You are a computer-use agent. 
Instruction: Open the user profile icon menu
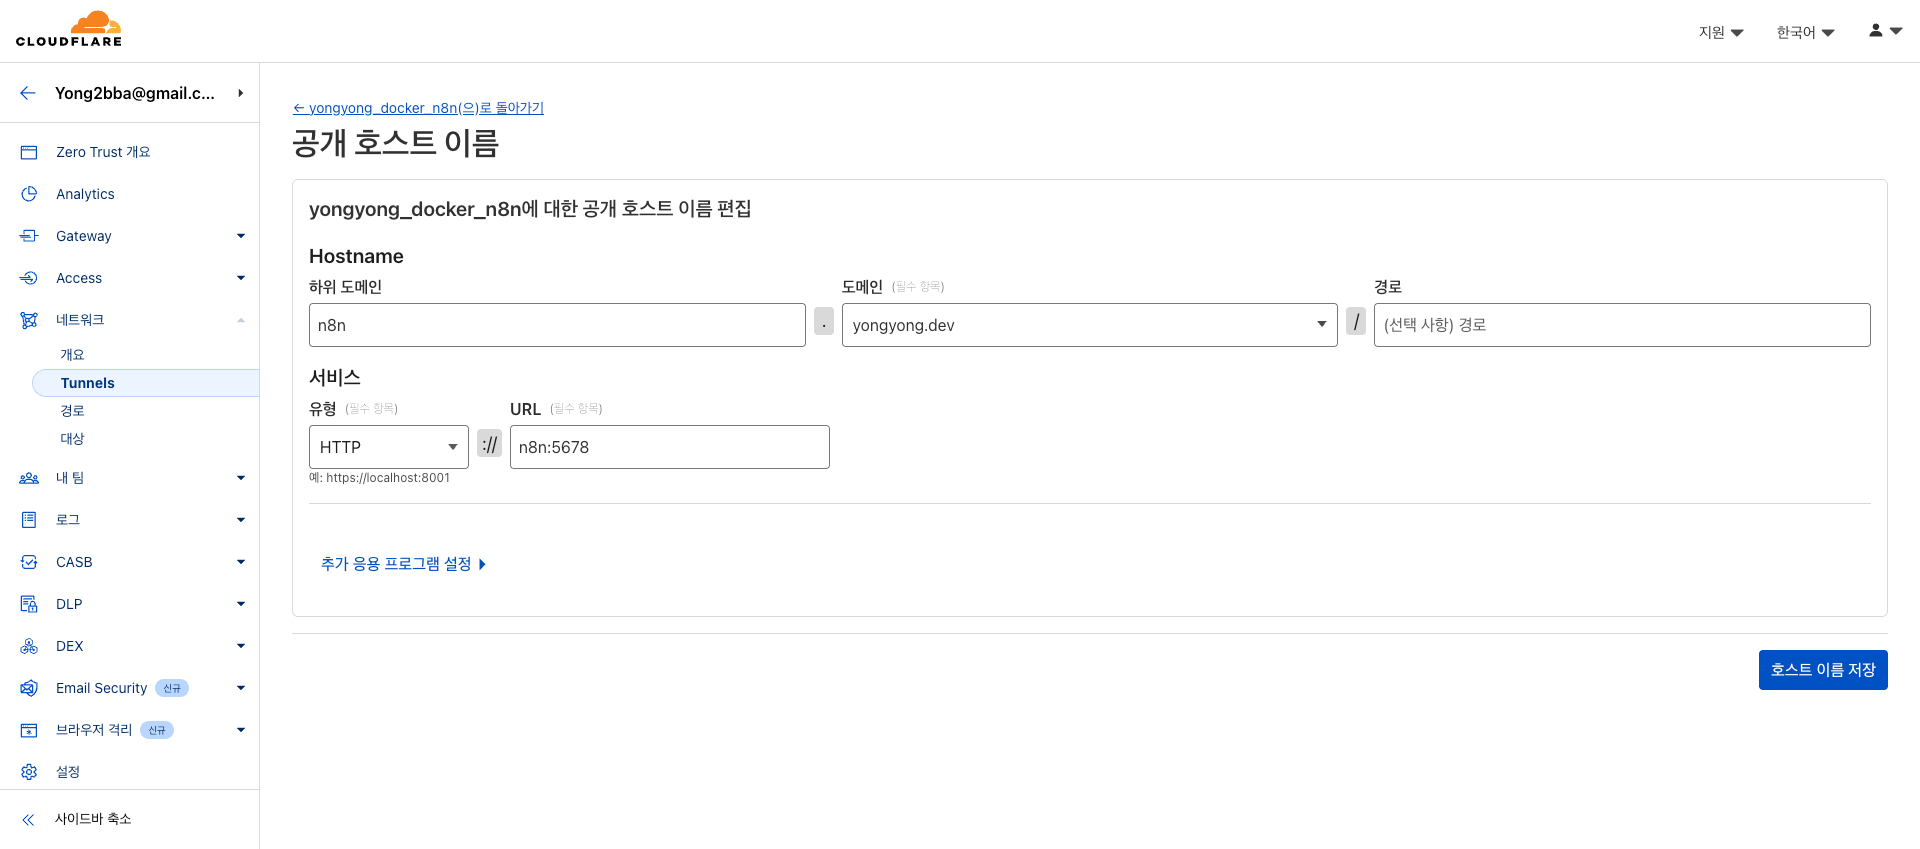1885,31
